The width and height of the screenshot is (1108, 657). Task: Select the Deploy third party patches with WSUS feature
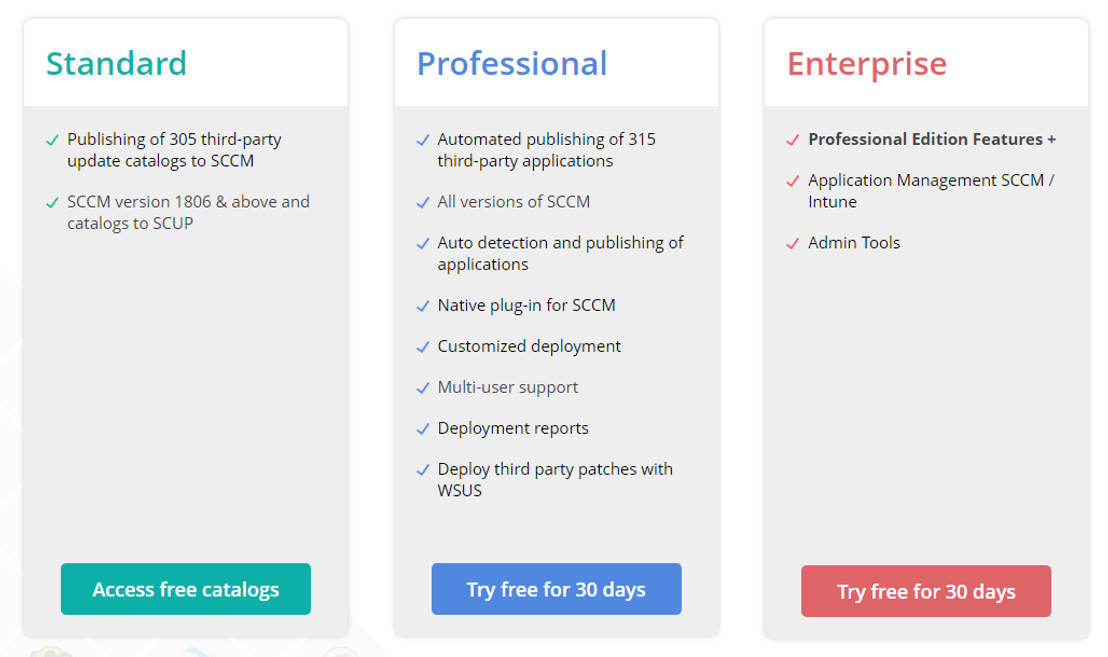tap(555, 479)
